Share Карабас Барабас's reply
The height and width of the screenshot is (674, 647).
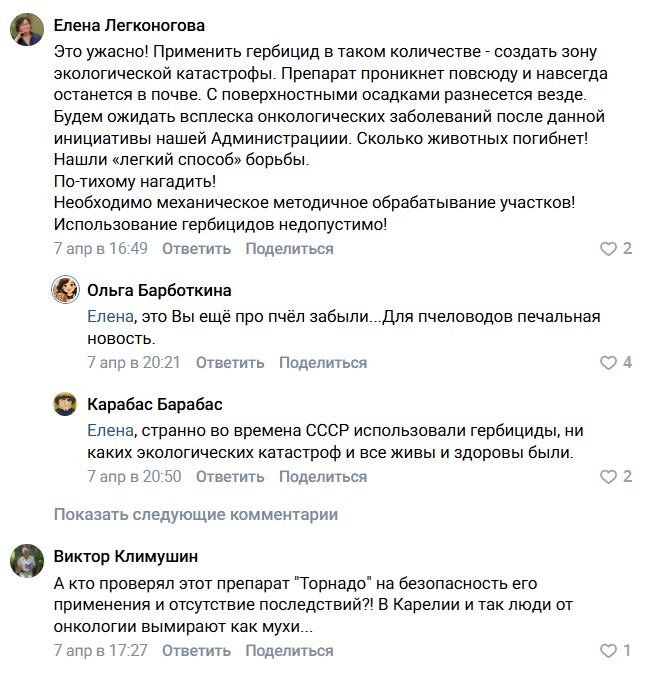[323, 477]
